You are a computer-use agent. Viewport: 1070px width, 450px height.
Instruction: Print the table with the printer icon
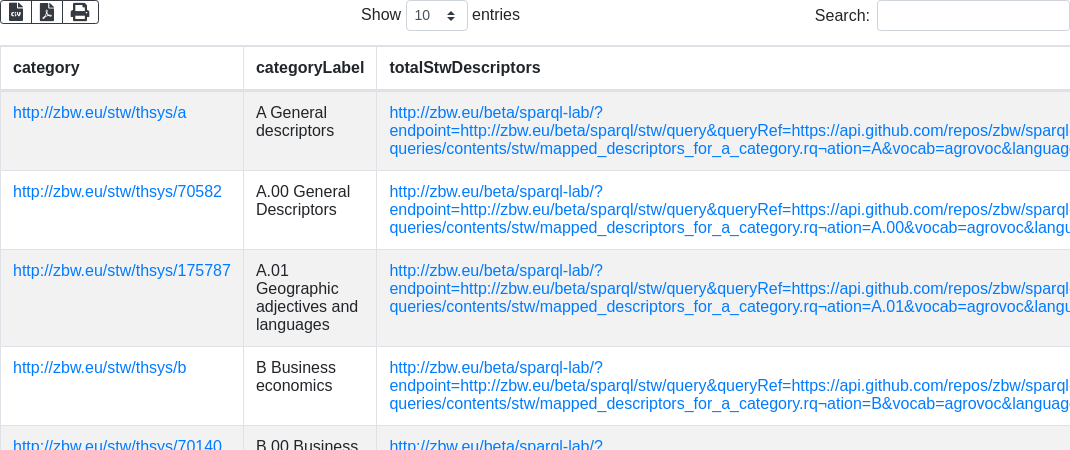pyautogui.click(x=80, y=12)
